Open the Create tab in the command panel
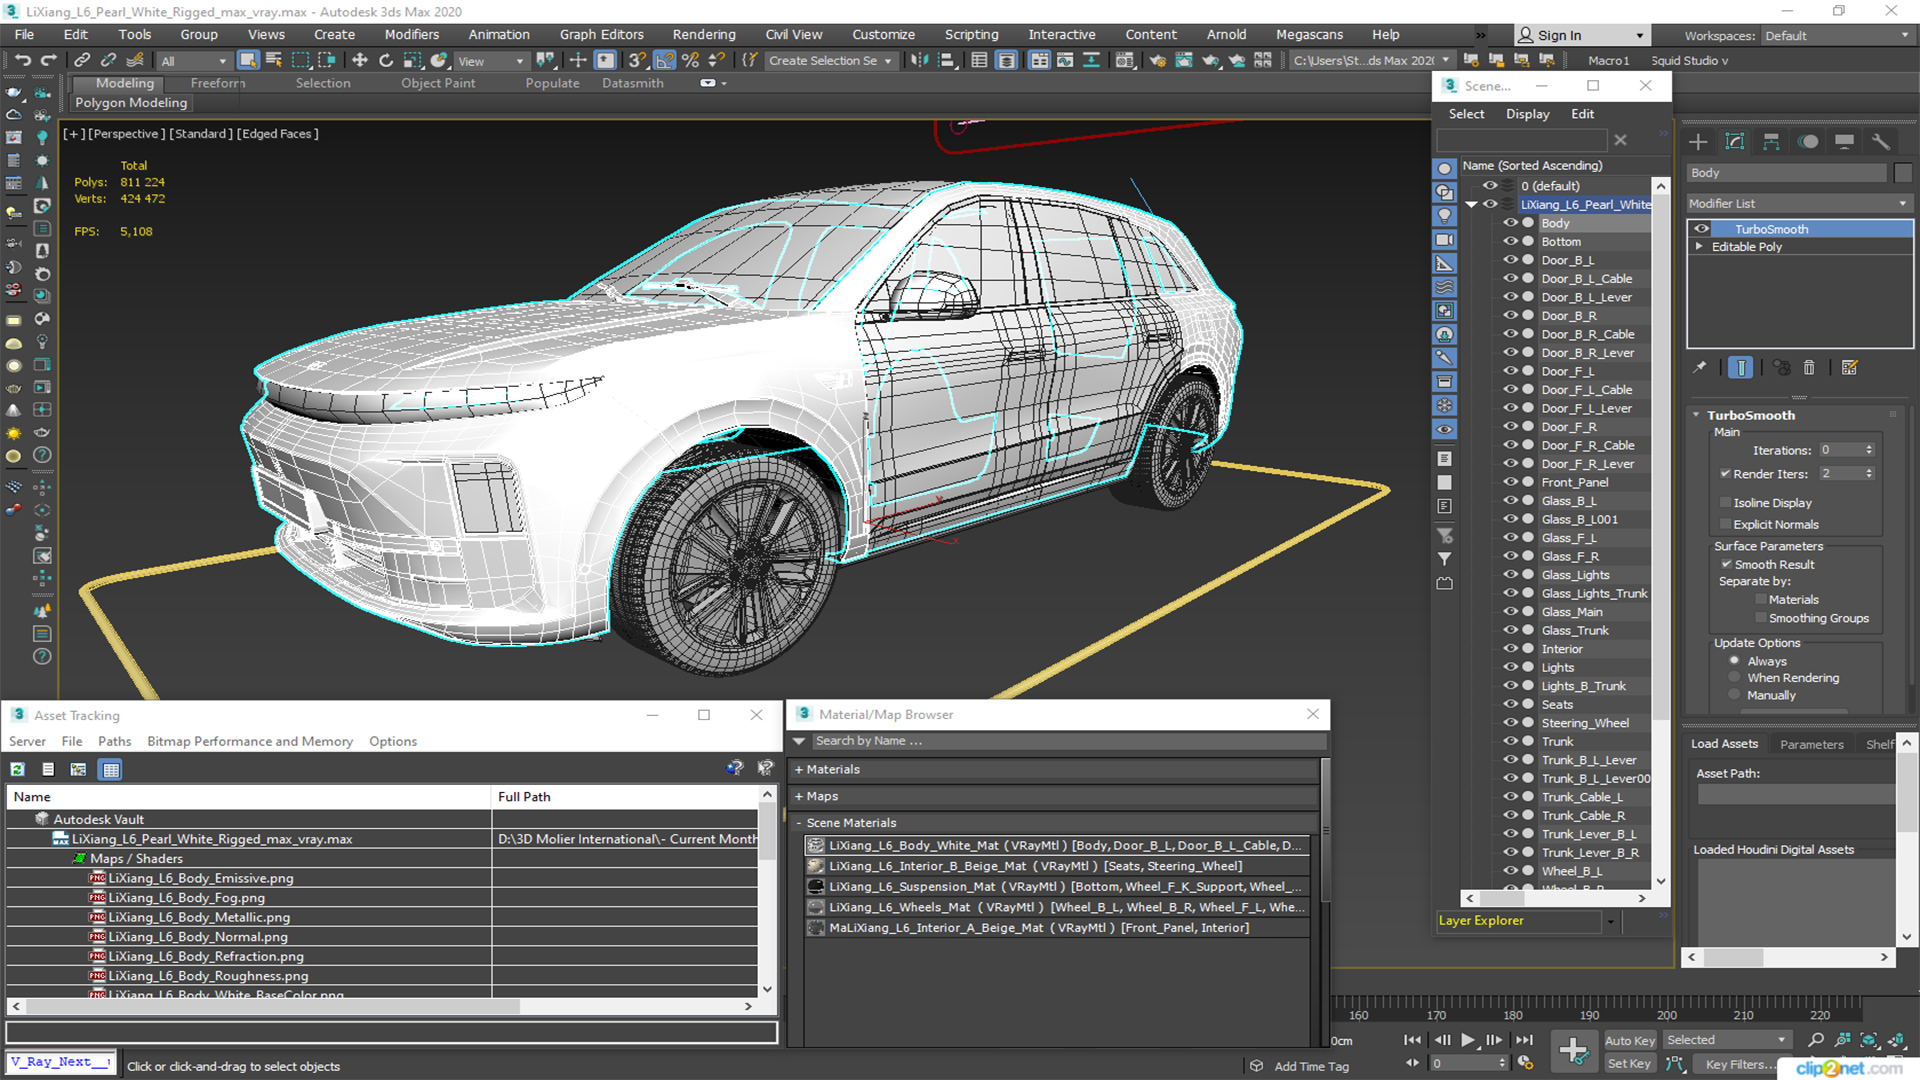This screenshot has height=1080, width=1920. (1698, 141)
